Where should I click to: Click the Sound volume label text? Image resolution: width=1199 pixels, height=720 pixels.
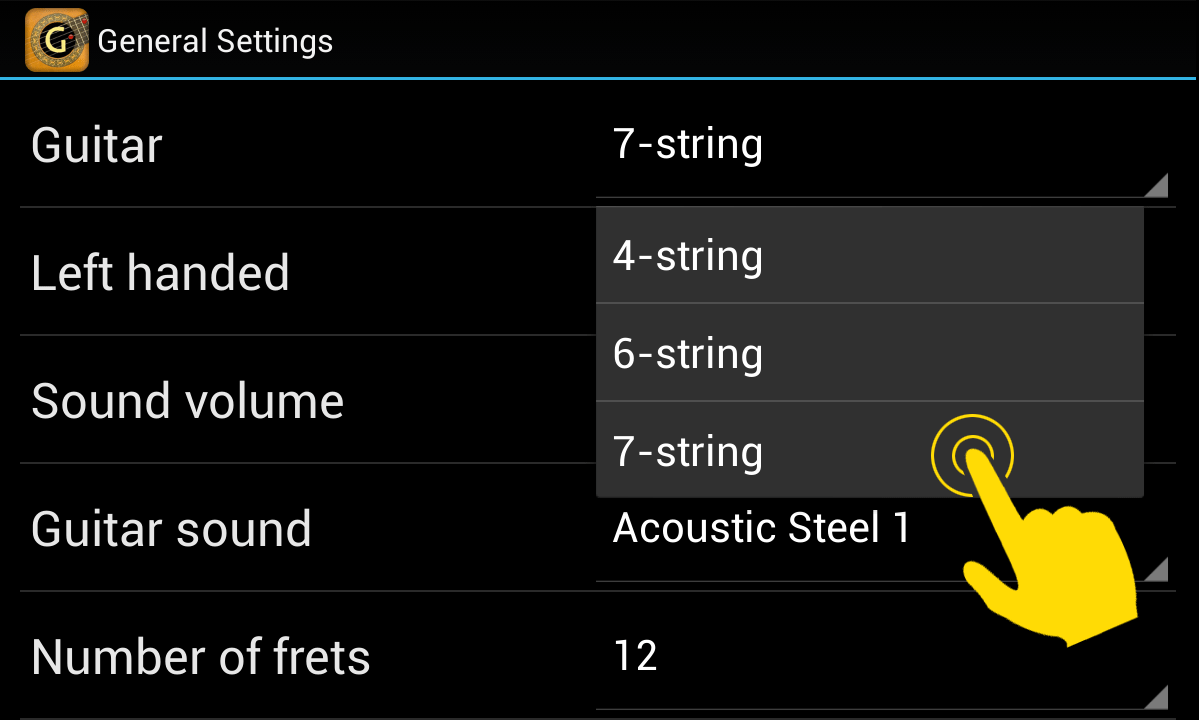pos(188,400)
